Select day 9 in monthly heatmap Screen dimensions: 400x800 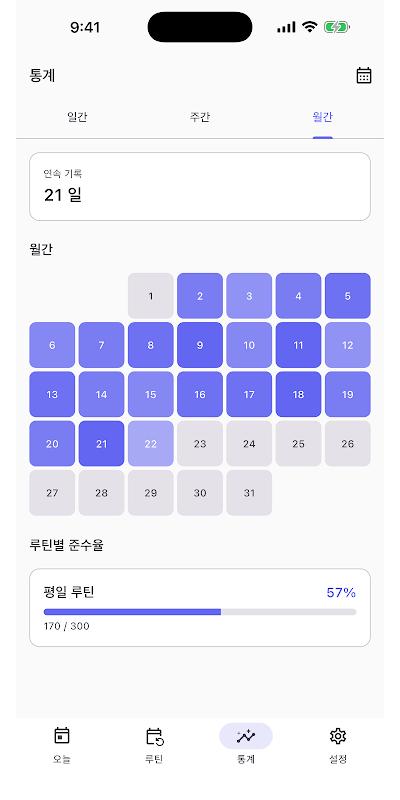pyautogui.click(x=200, y=345)
